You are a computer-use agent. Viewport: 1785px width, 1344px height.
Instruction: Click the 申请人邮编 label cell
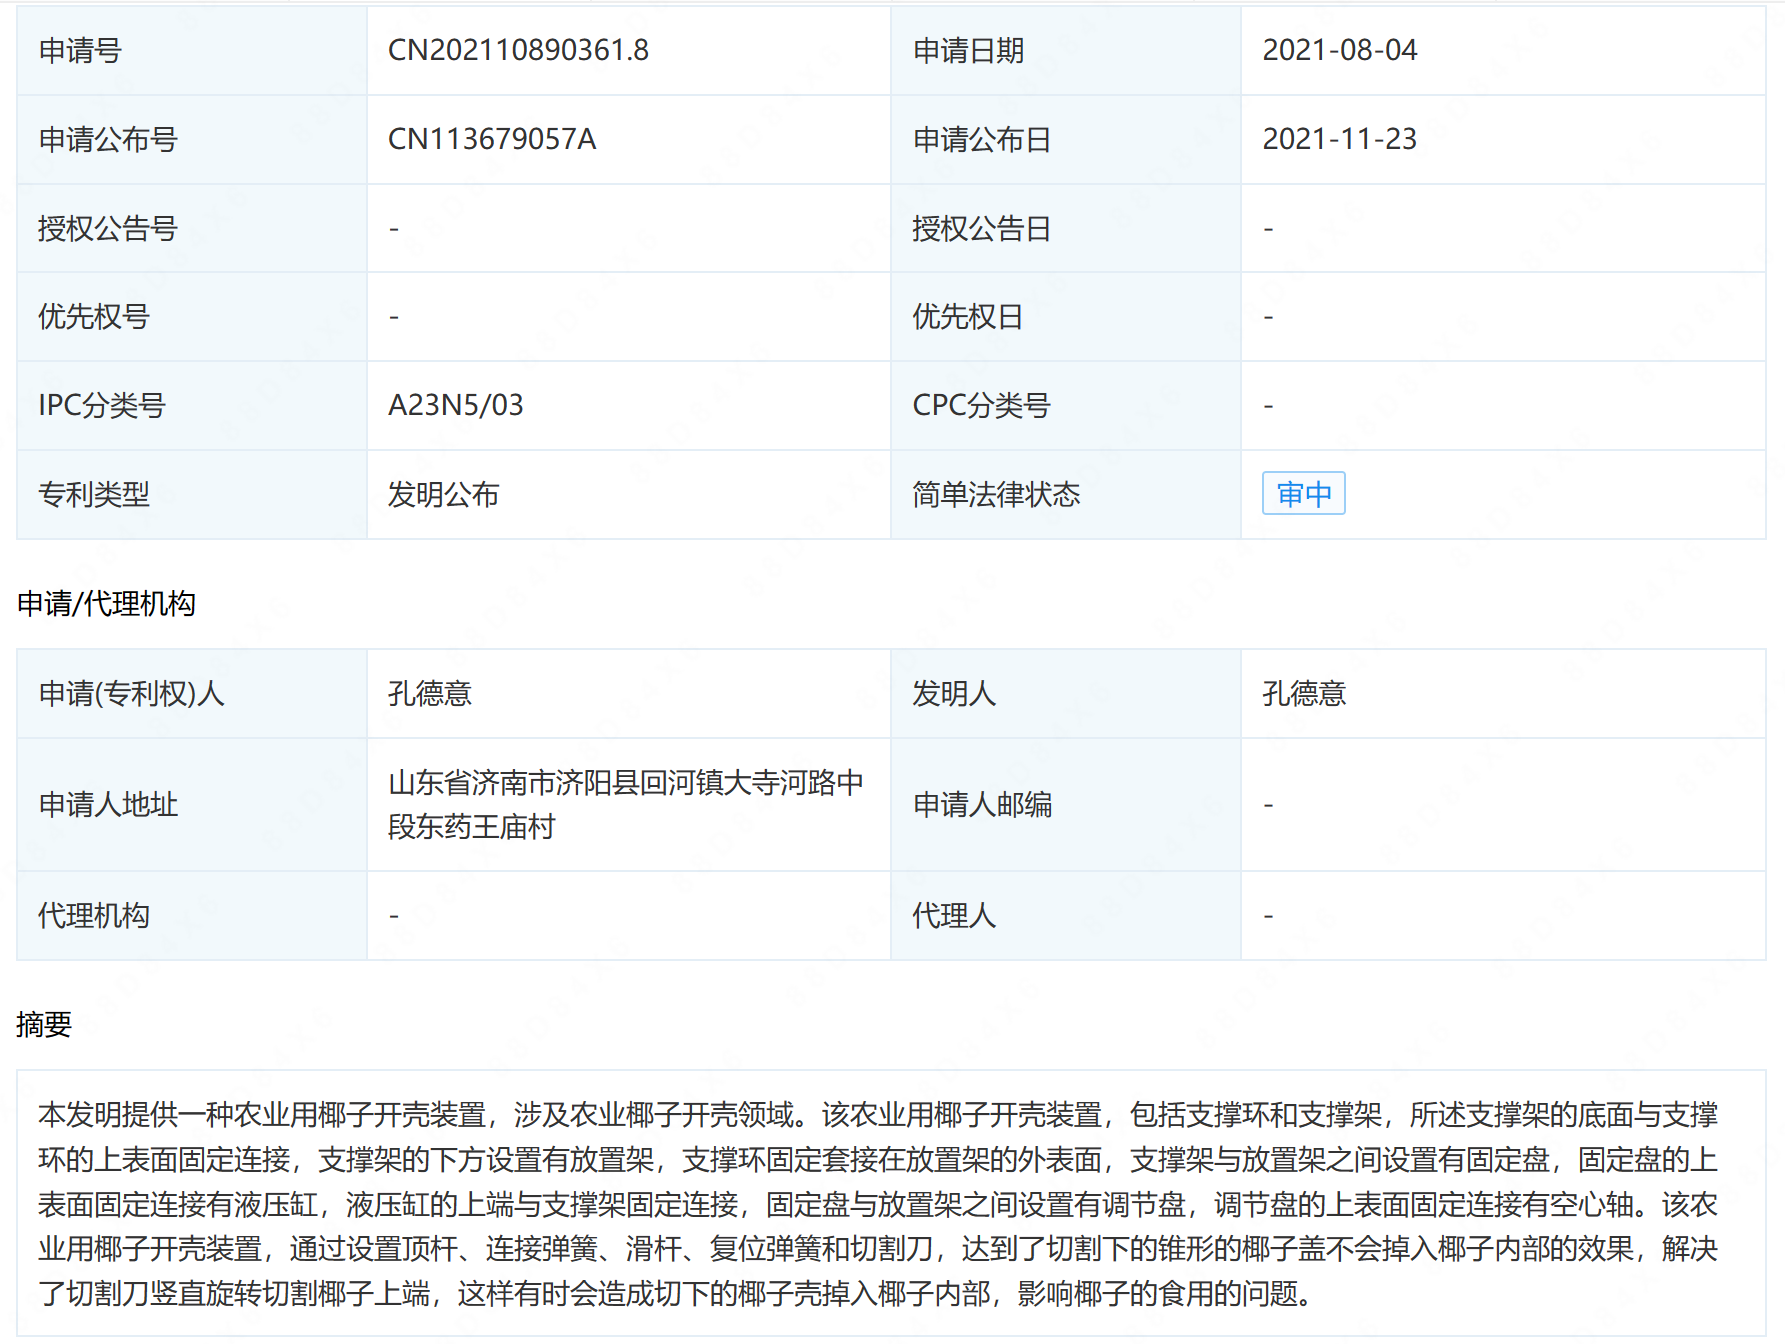(x=1066, y=804)
